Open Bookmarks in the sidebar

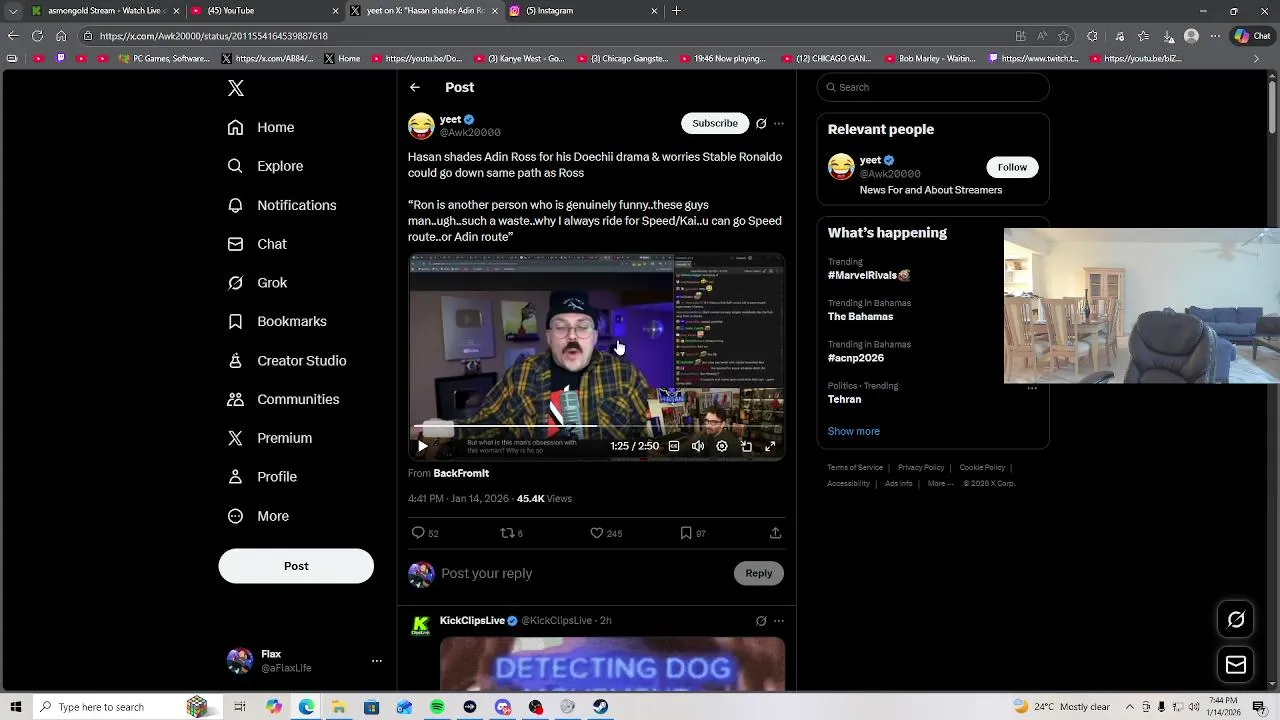pyautogui.click(x=277, y=321)
